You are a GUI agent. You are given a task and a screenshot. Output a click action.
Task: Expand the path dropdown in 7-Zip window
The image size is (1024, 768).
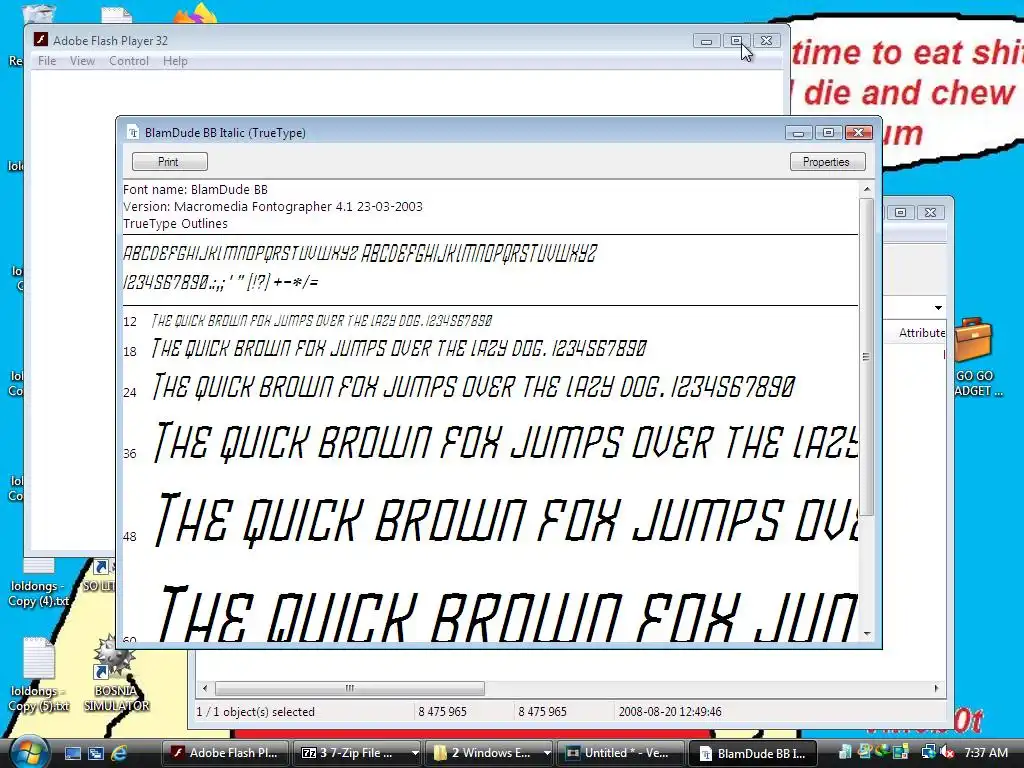(938, 308)
